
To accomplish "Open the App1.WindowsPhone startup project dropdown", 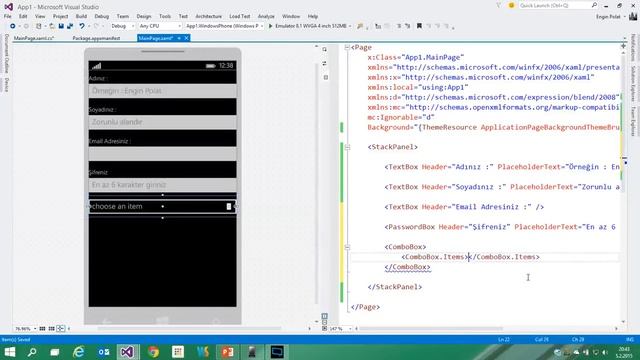I will (x=224, y=26).
